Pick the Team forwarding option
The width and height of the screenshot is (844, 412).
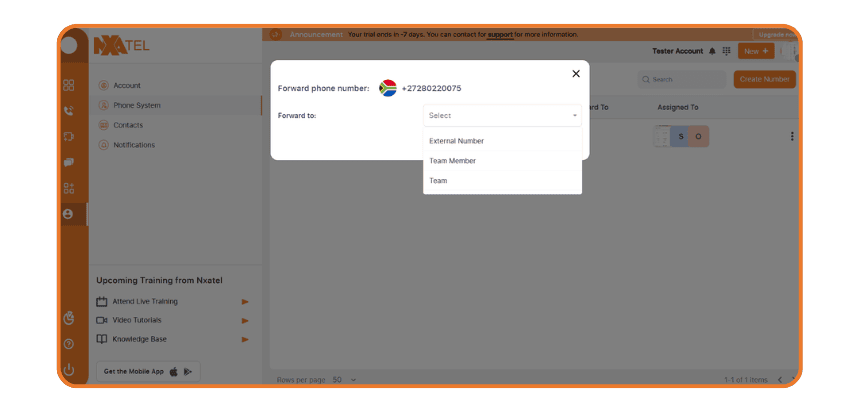tap(438, 181)
